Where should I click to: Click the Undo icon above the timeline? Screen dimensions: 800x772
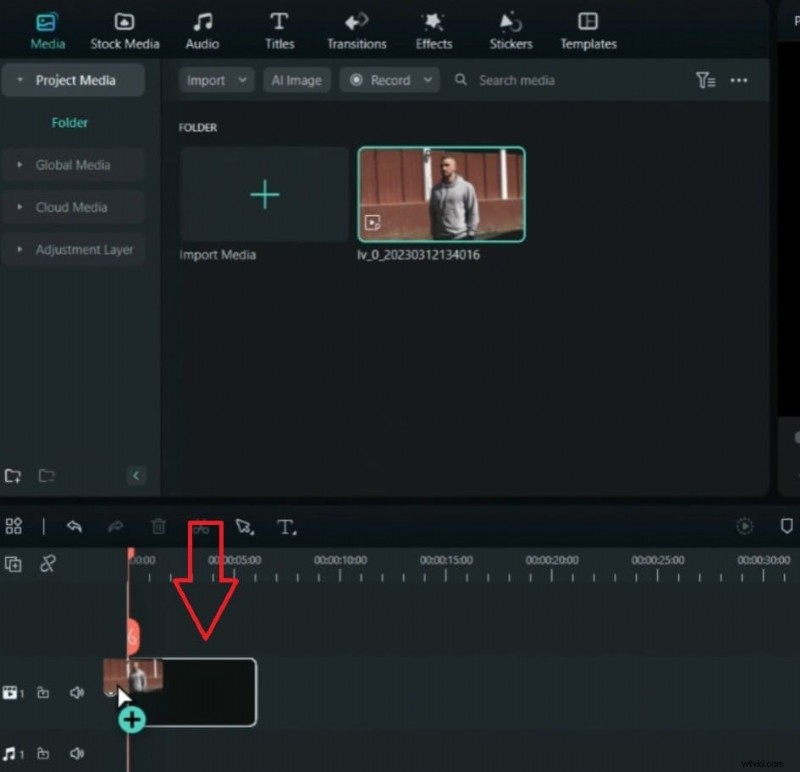[x=74, y=526]
